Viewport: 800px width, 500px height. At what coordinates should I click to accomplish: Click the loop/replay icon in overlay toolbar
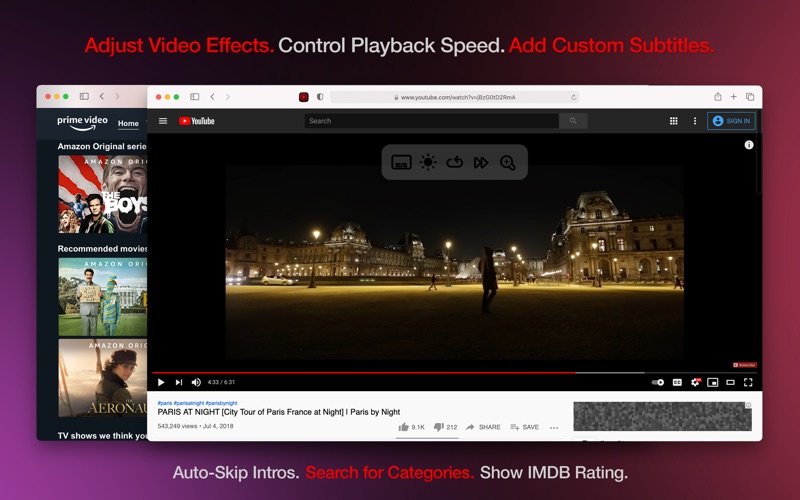[x=454, y=163]
